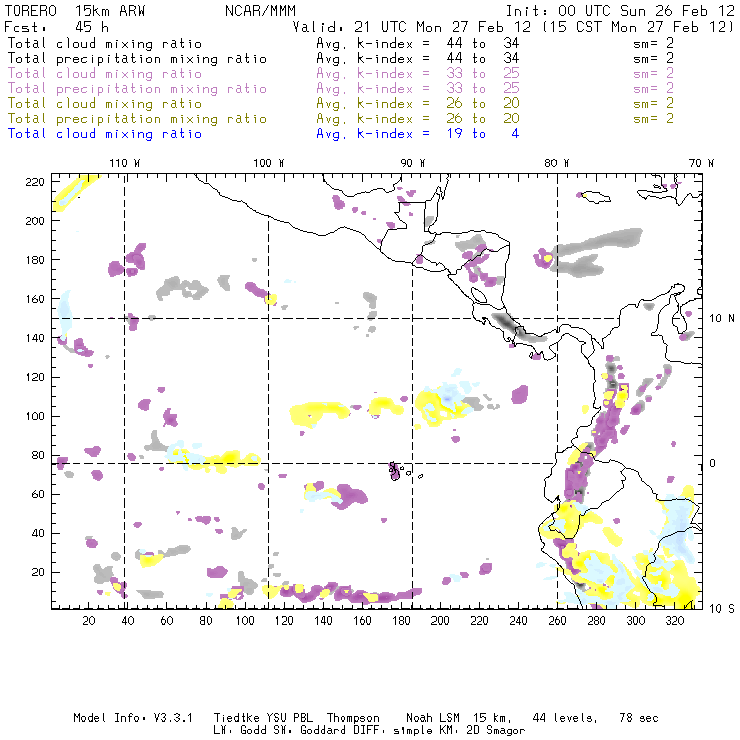Click the "280" tick label on the horizontal axis
Image resolution: width=740 pixels, height=740 pixels.
[x=597, y=621]
